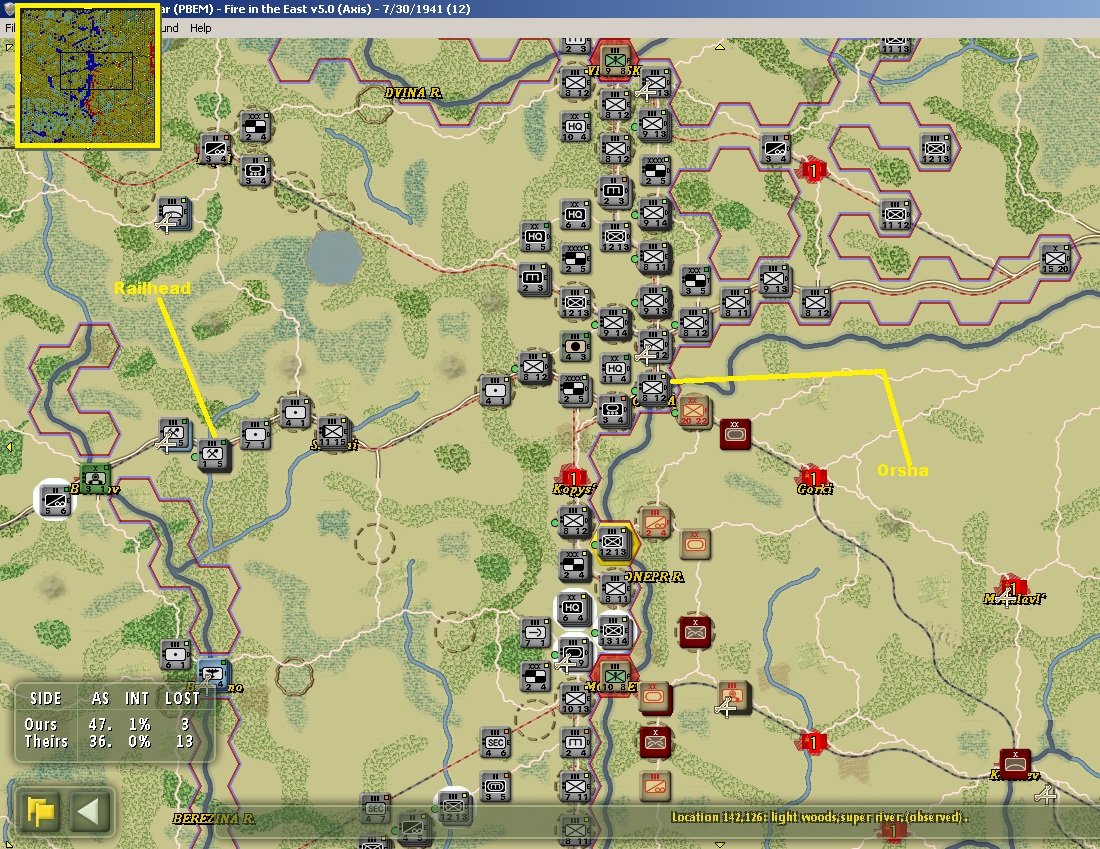Click the map scroll-down arrow at bottom edge

coord(719,844)
